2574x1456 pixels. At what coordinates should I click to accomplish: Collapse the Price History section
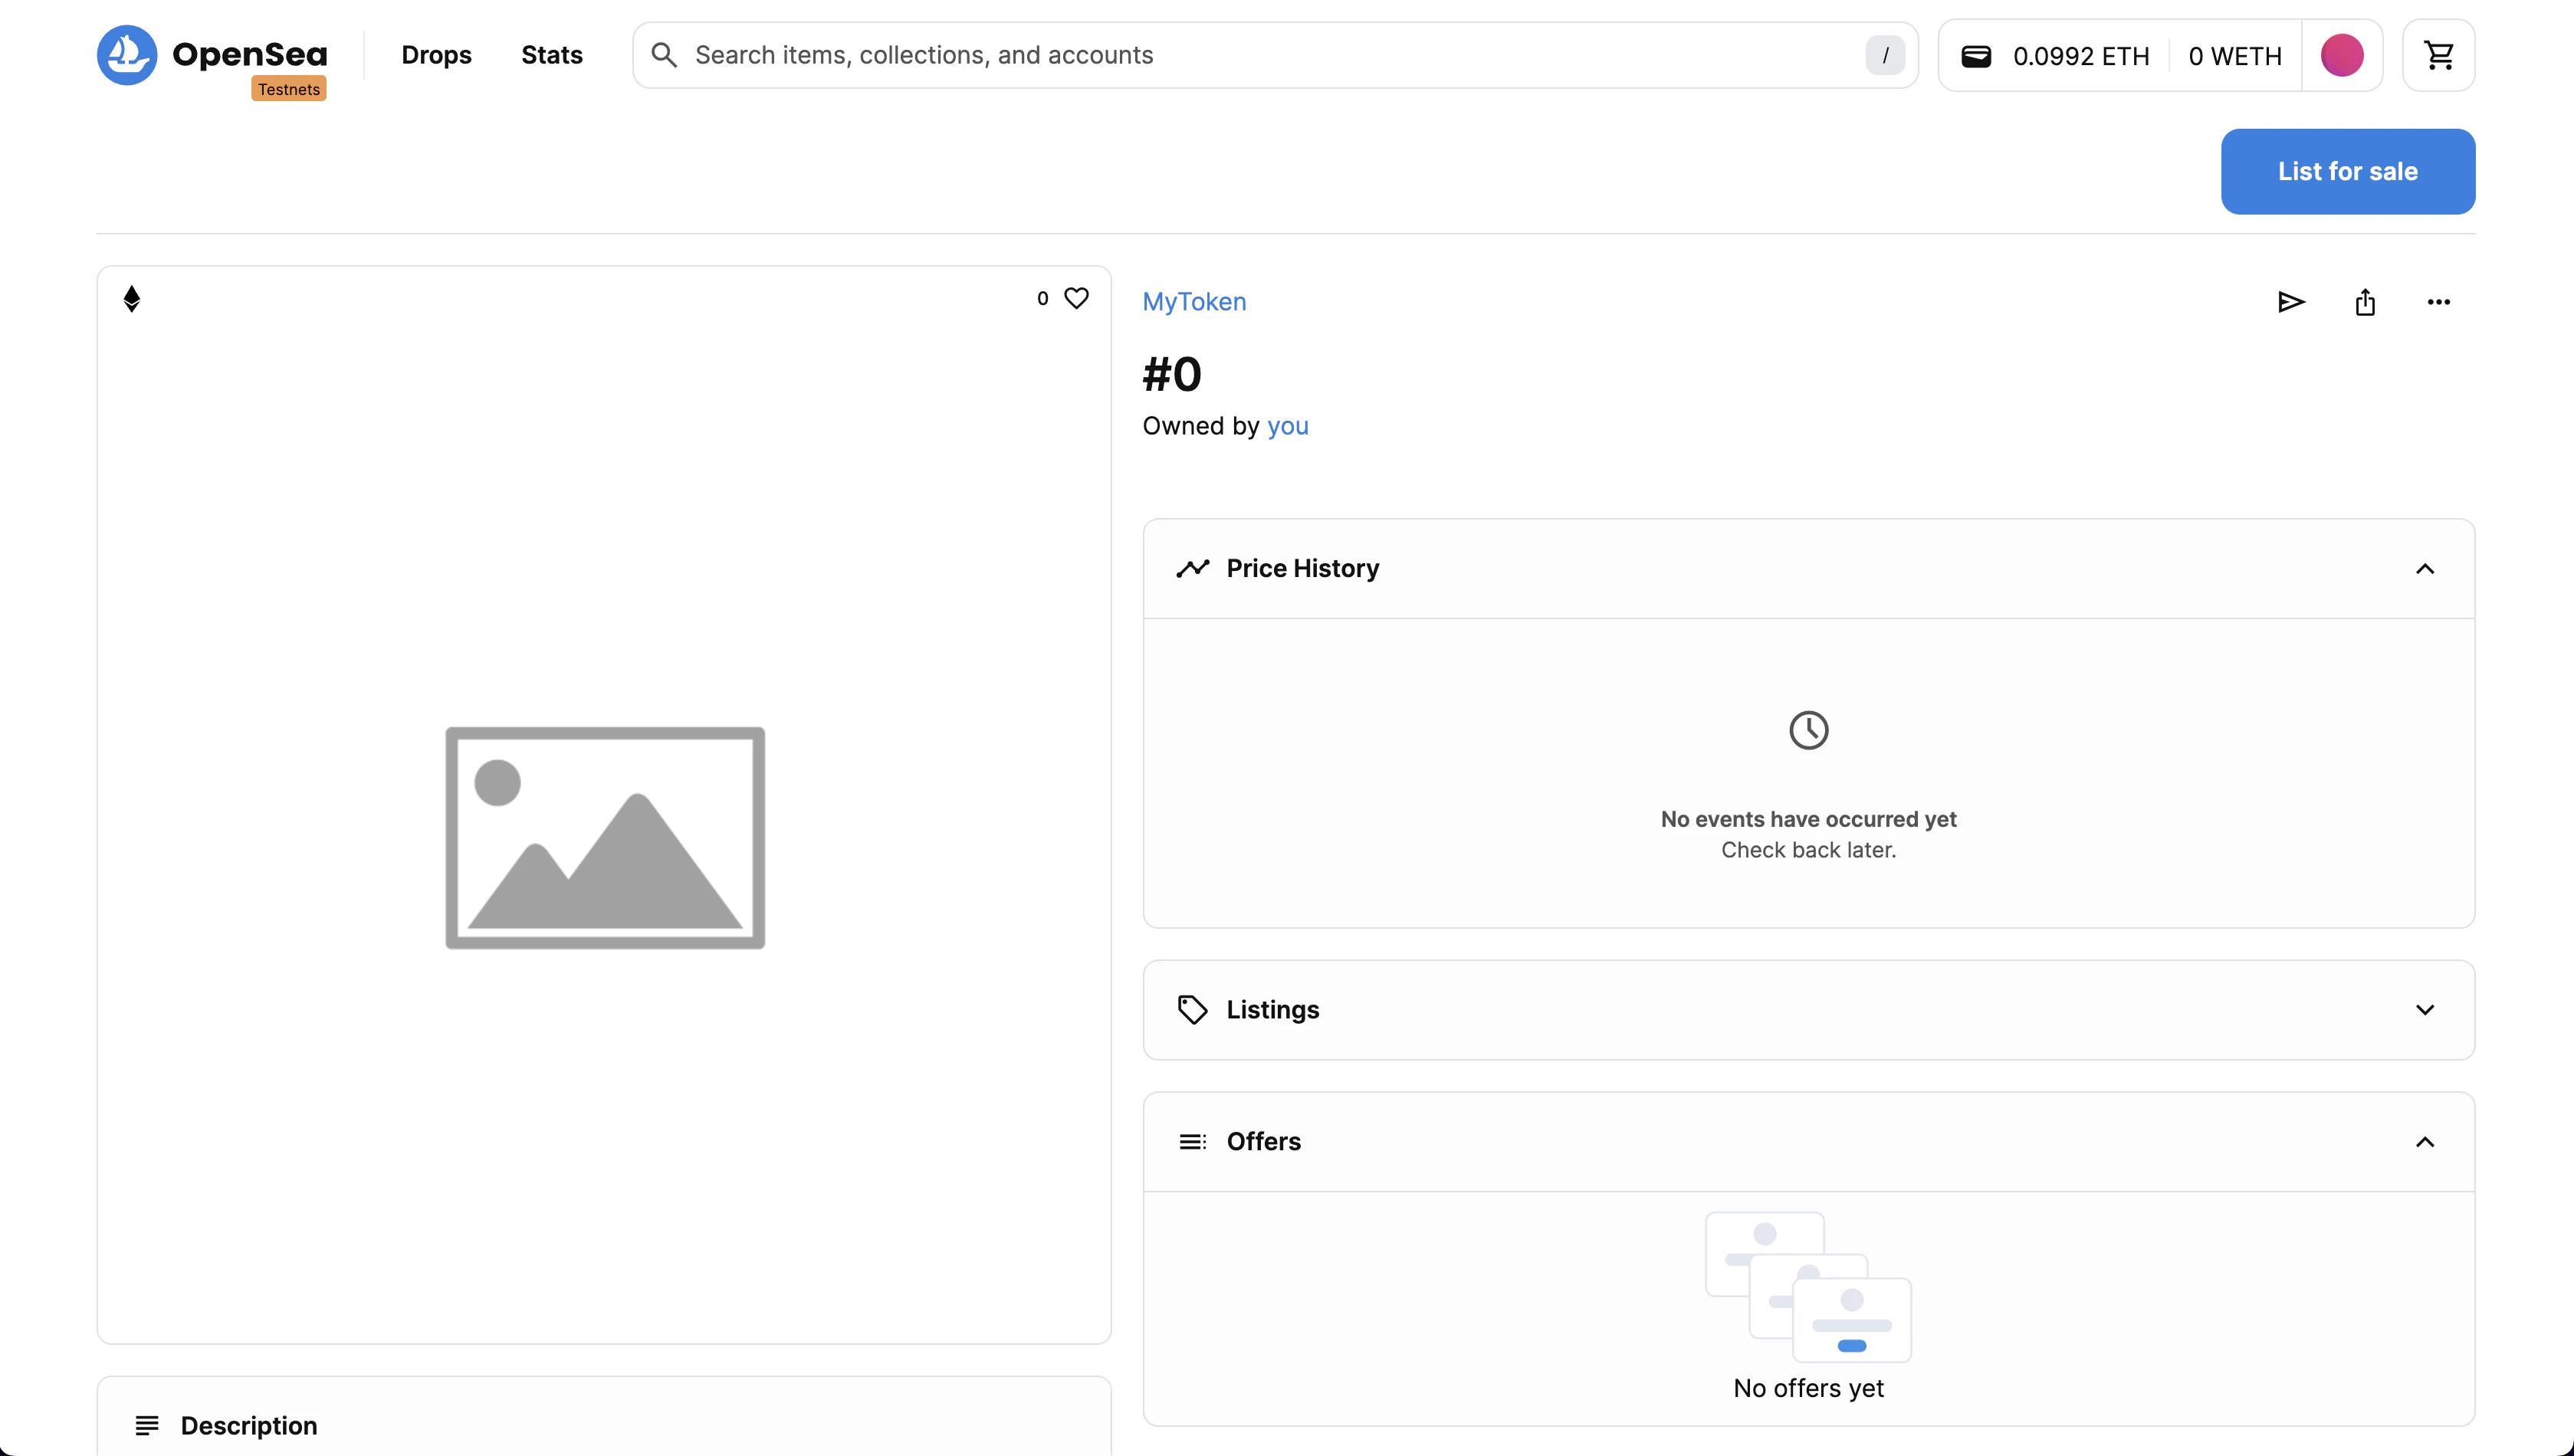[x=2424, y=569]
